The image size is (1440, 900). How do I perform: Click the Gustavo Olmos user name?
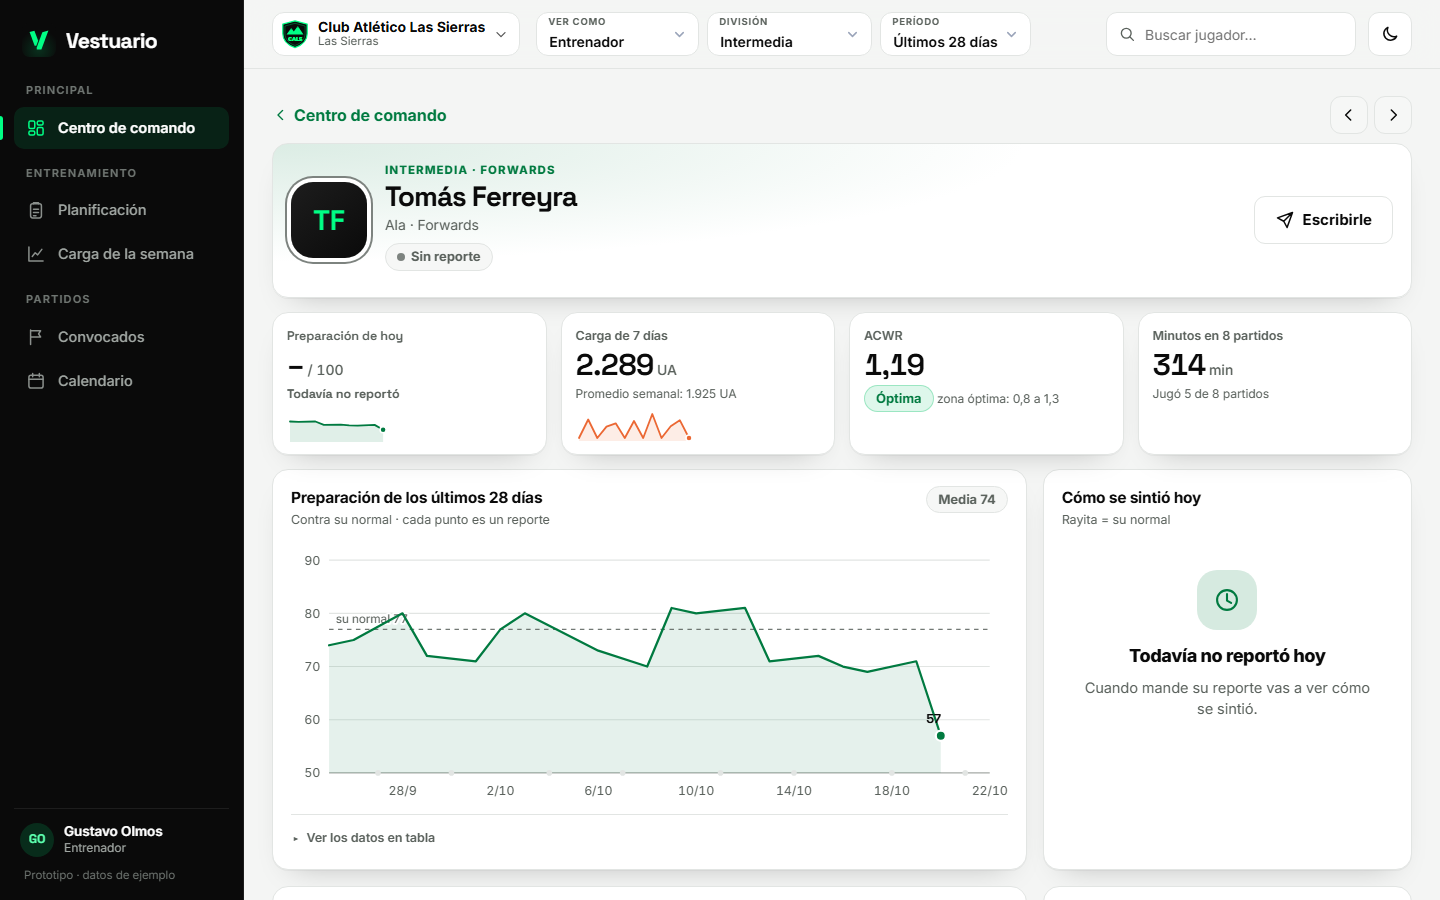(113, 831)
